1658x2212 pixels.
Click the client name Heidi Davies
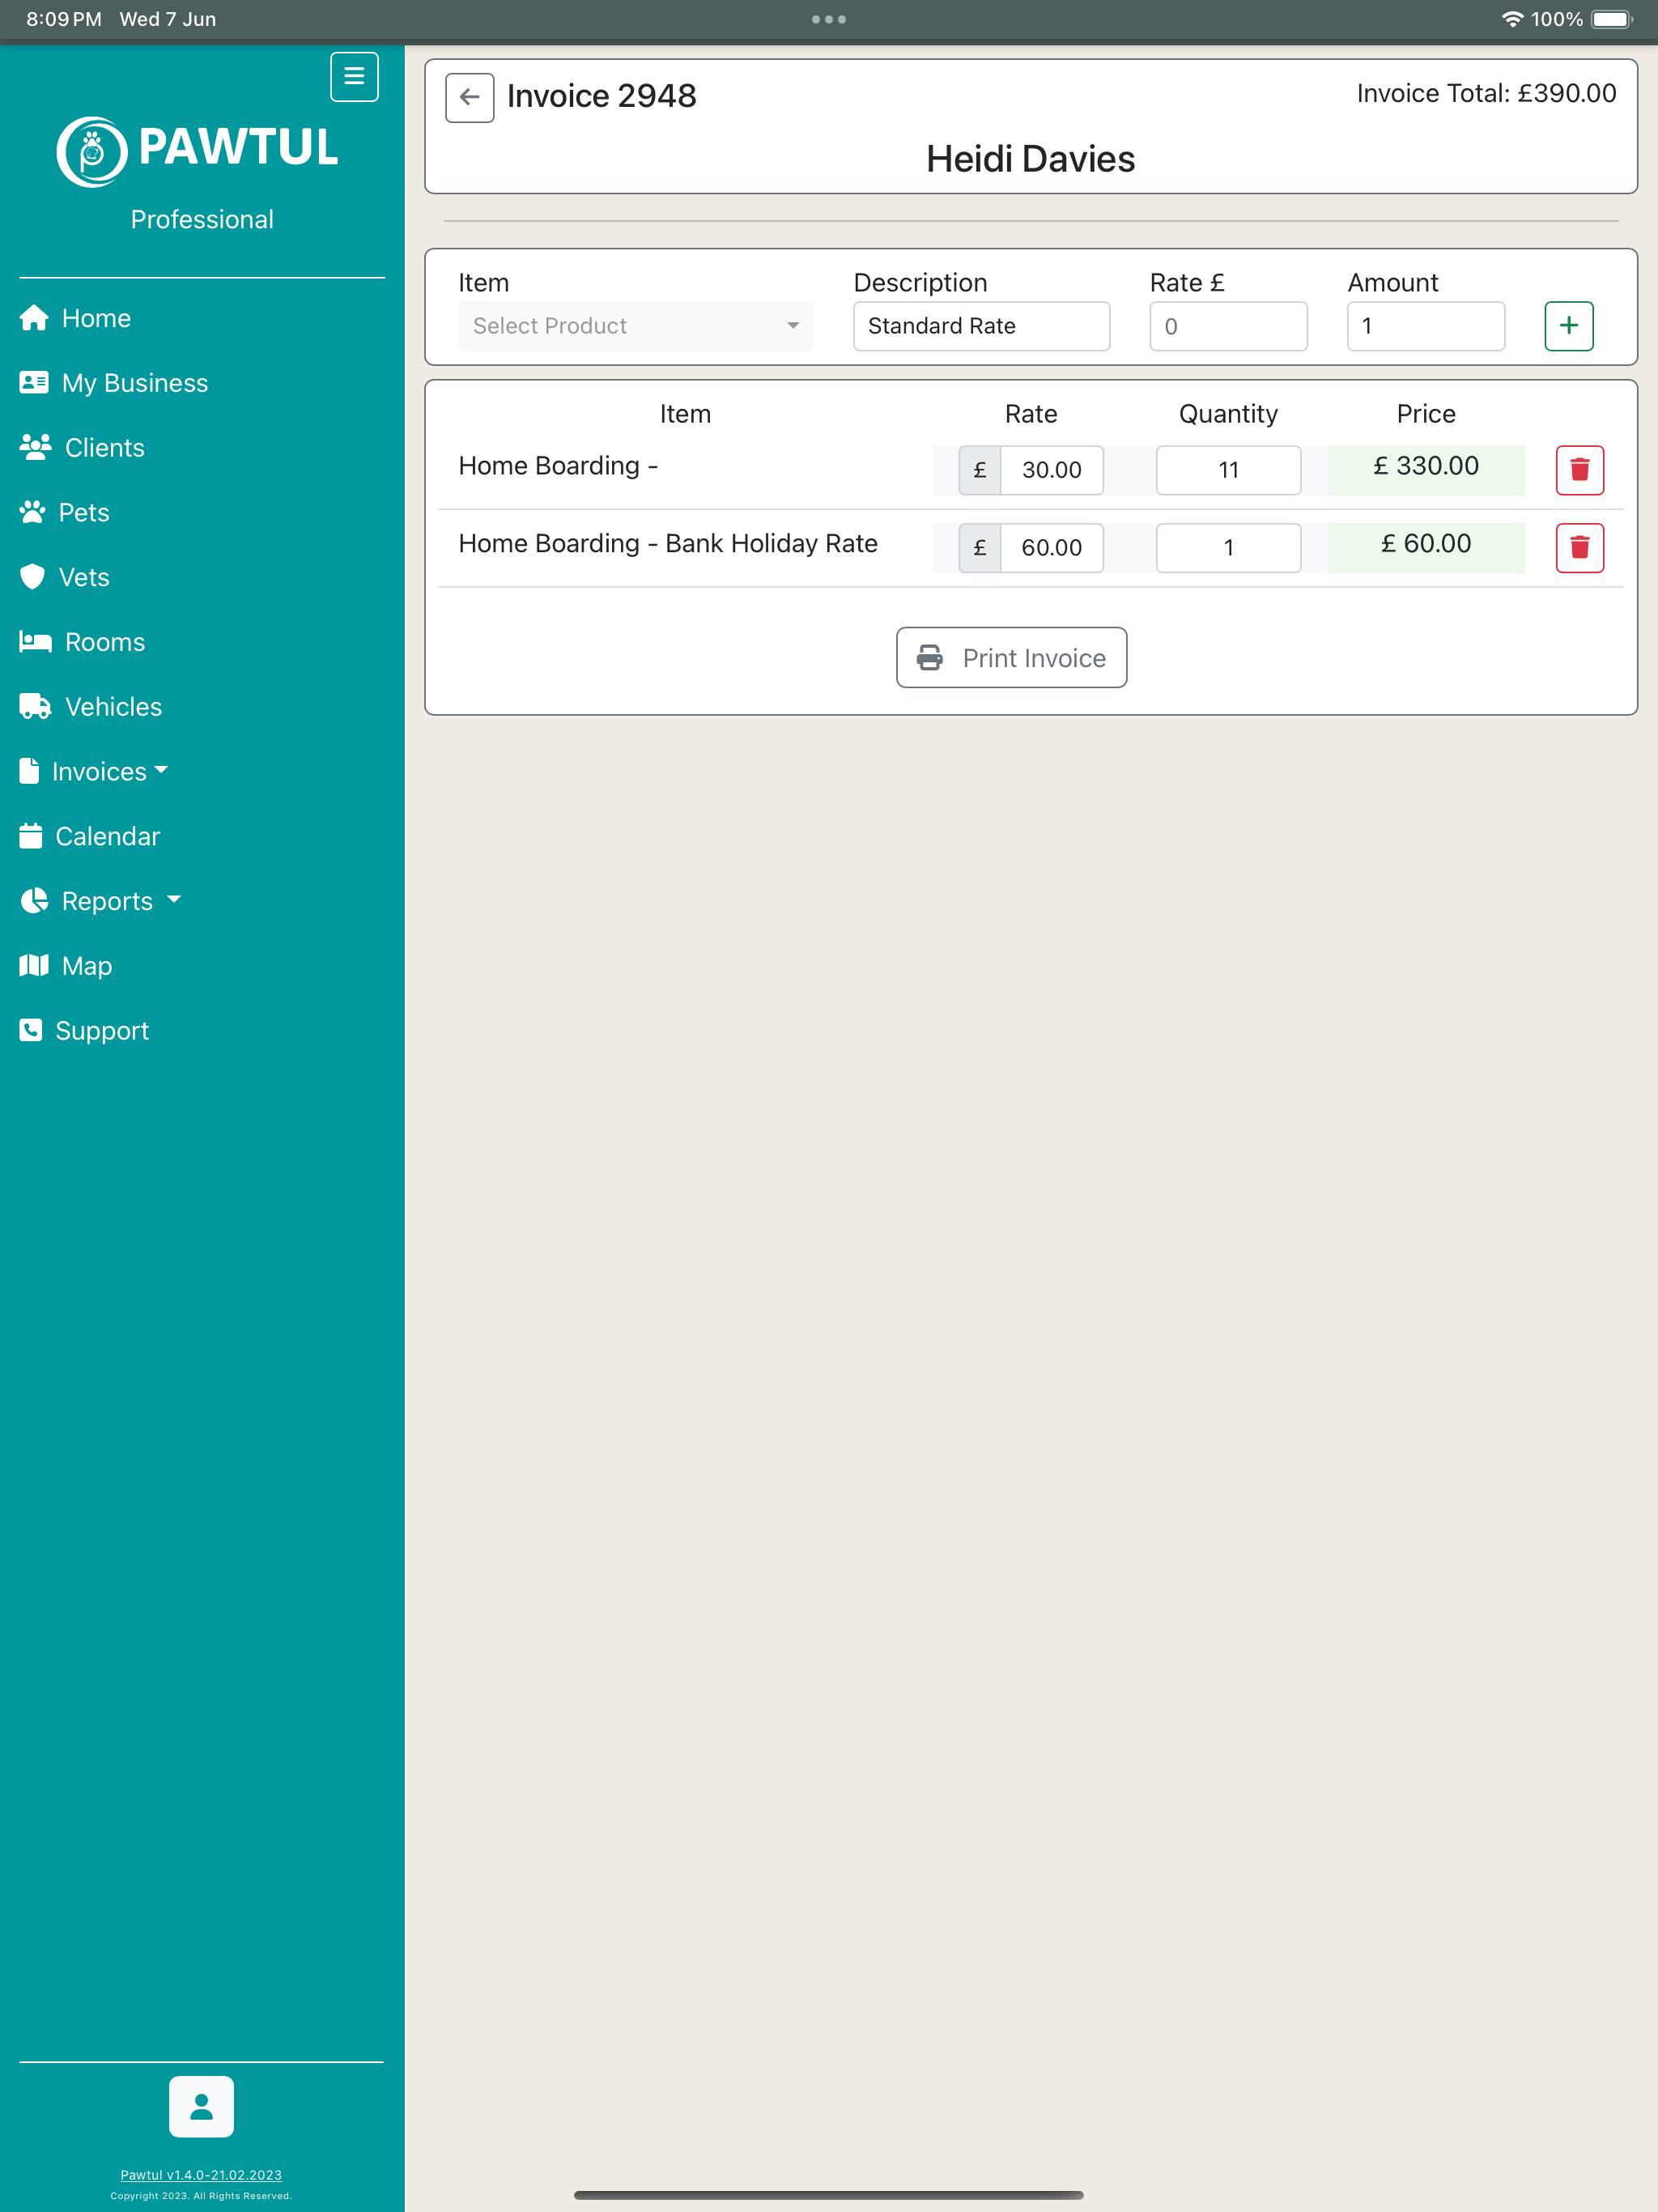tap(1030, 159)
